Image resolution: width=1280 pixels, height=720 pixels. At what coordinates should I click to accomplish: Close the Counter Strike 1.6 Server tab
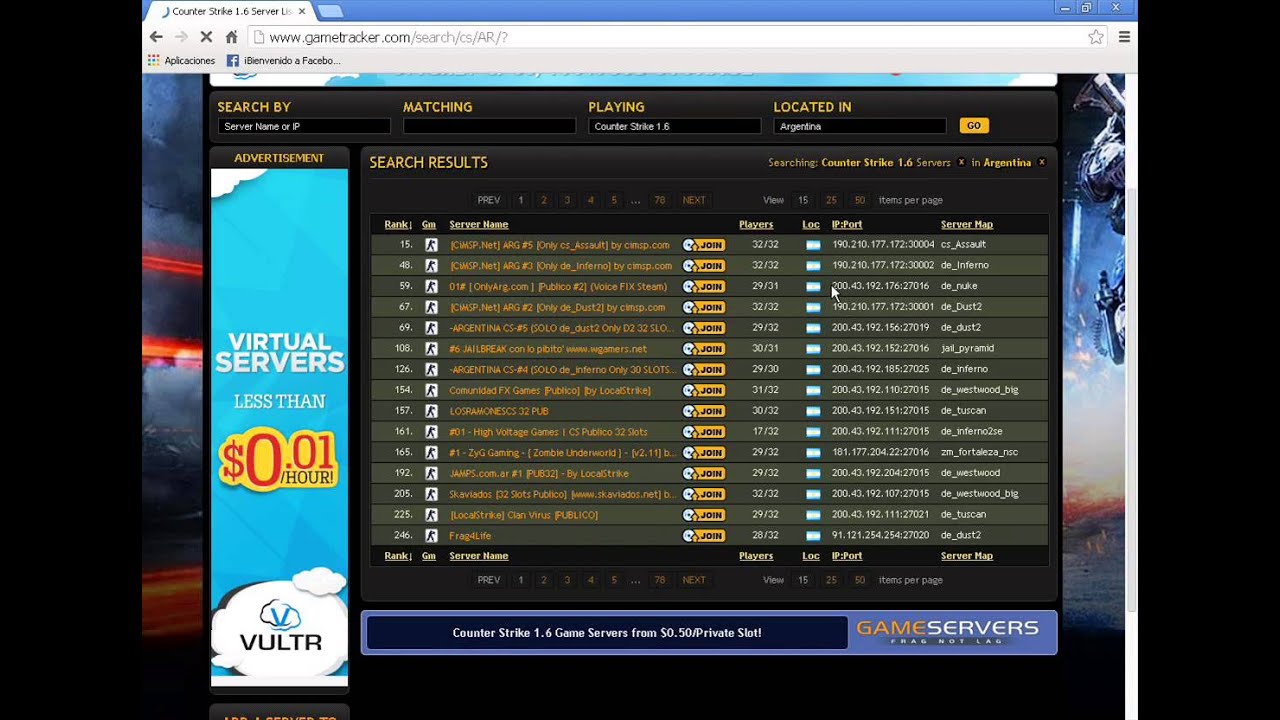pos(302,11)
